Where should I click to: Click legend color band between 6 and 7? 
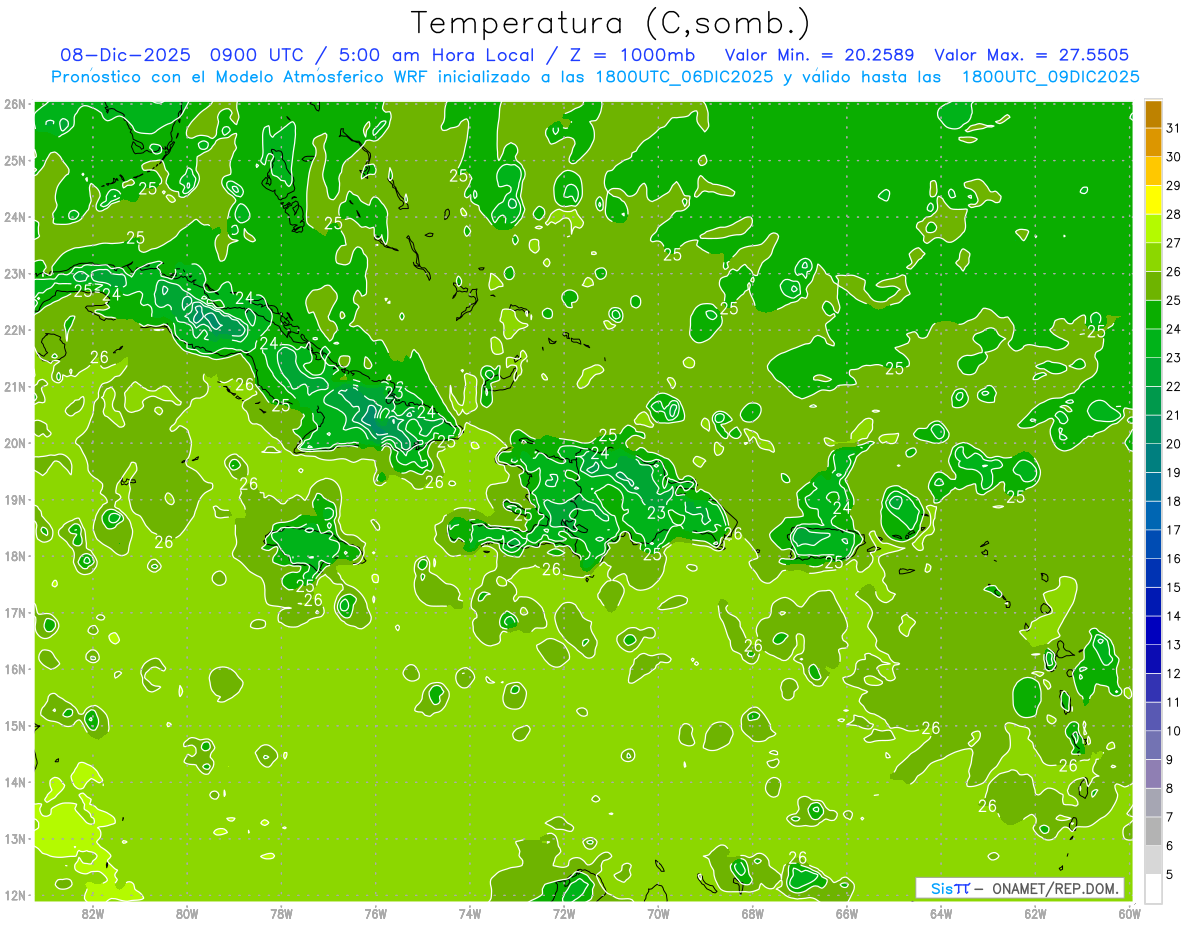(1153, 832)
